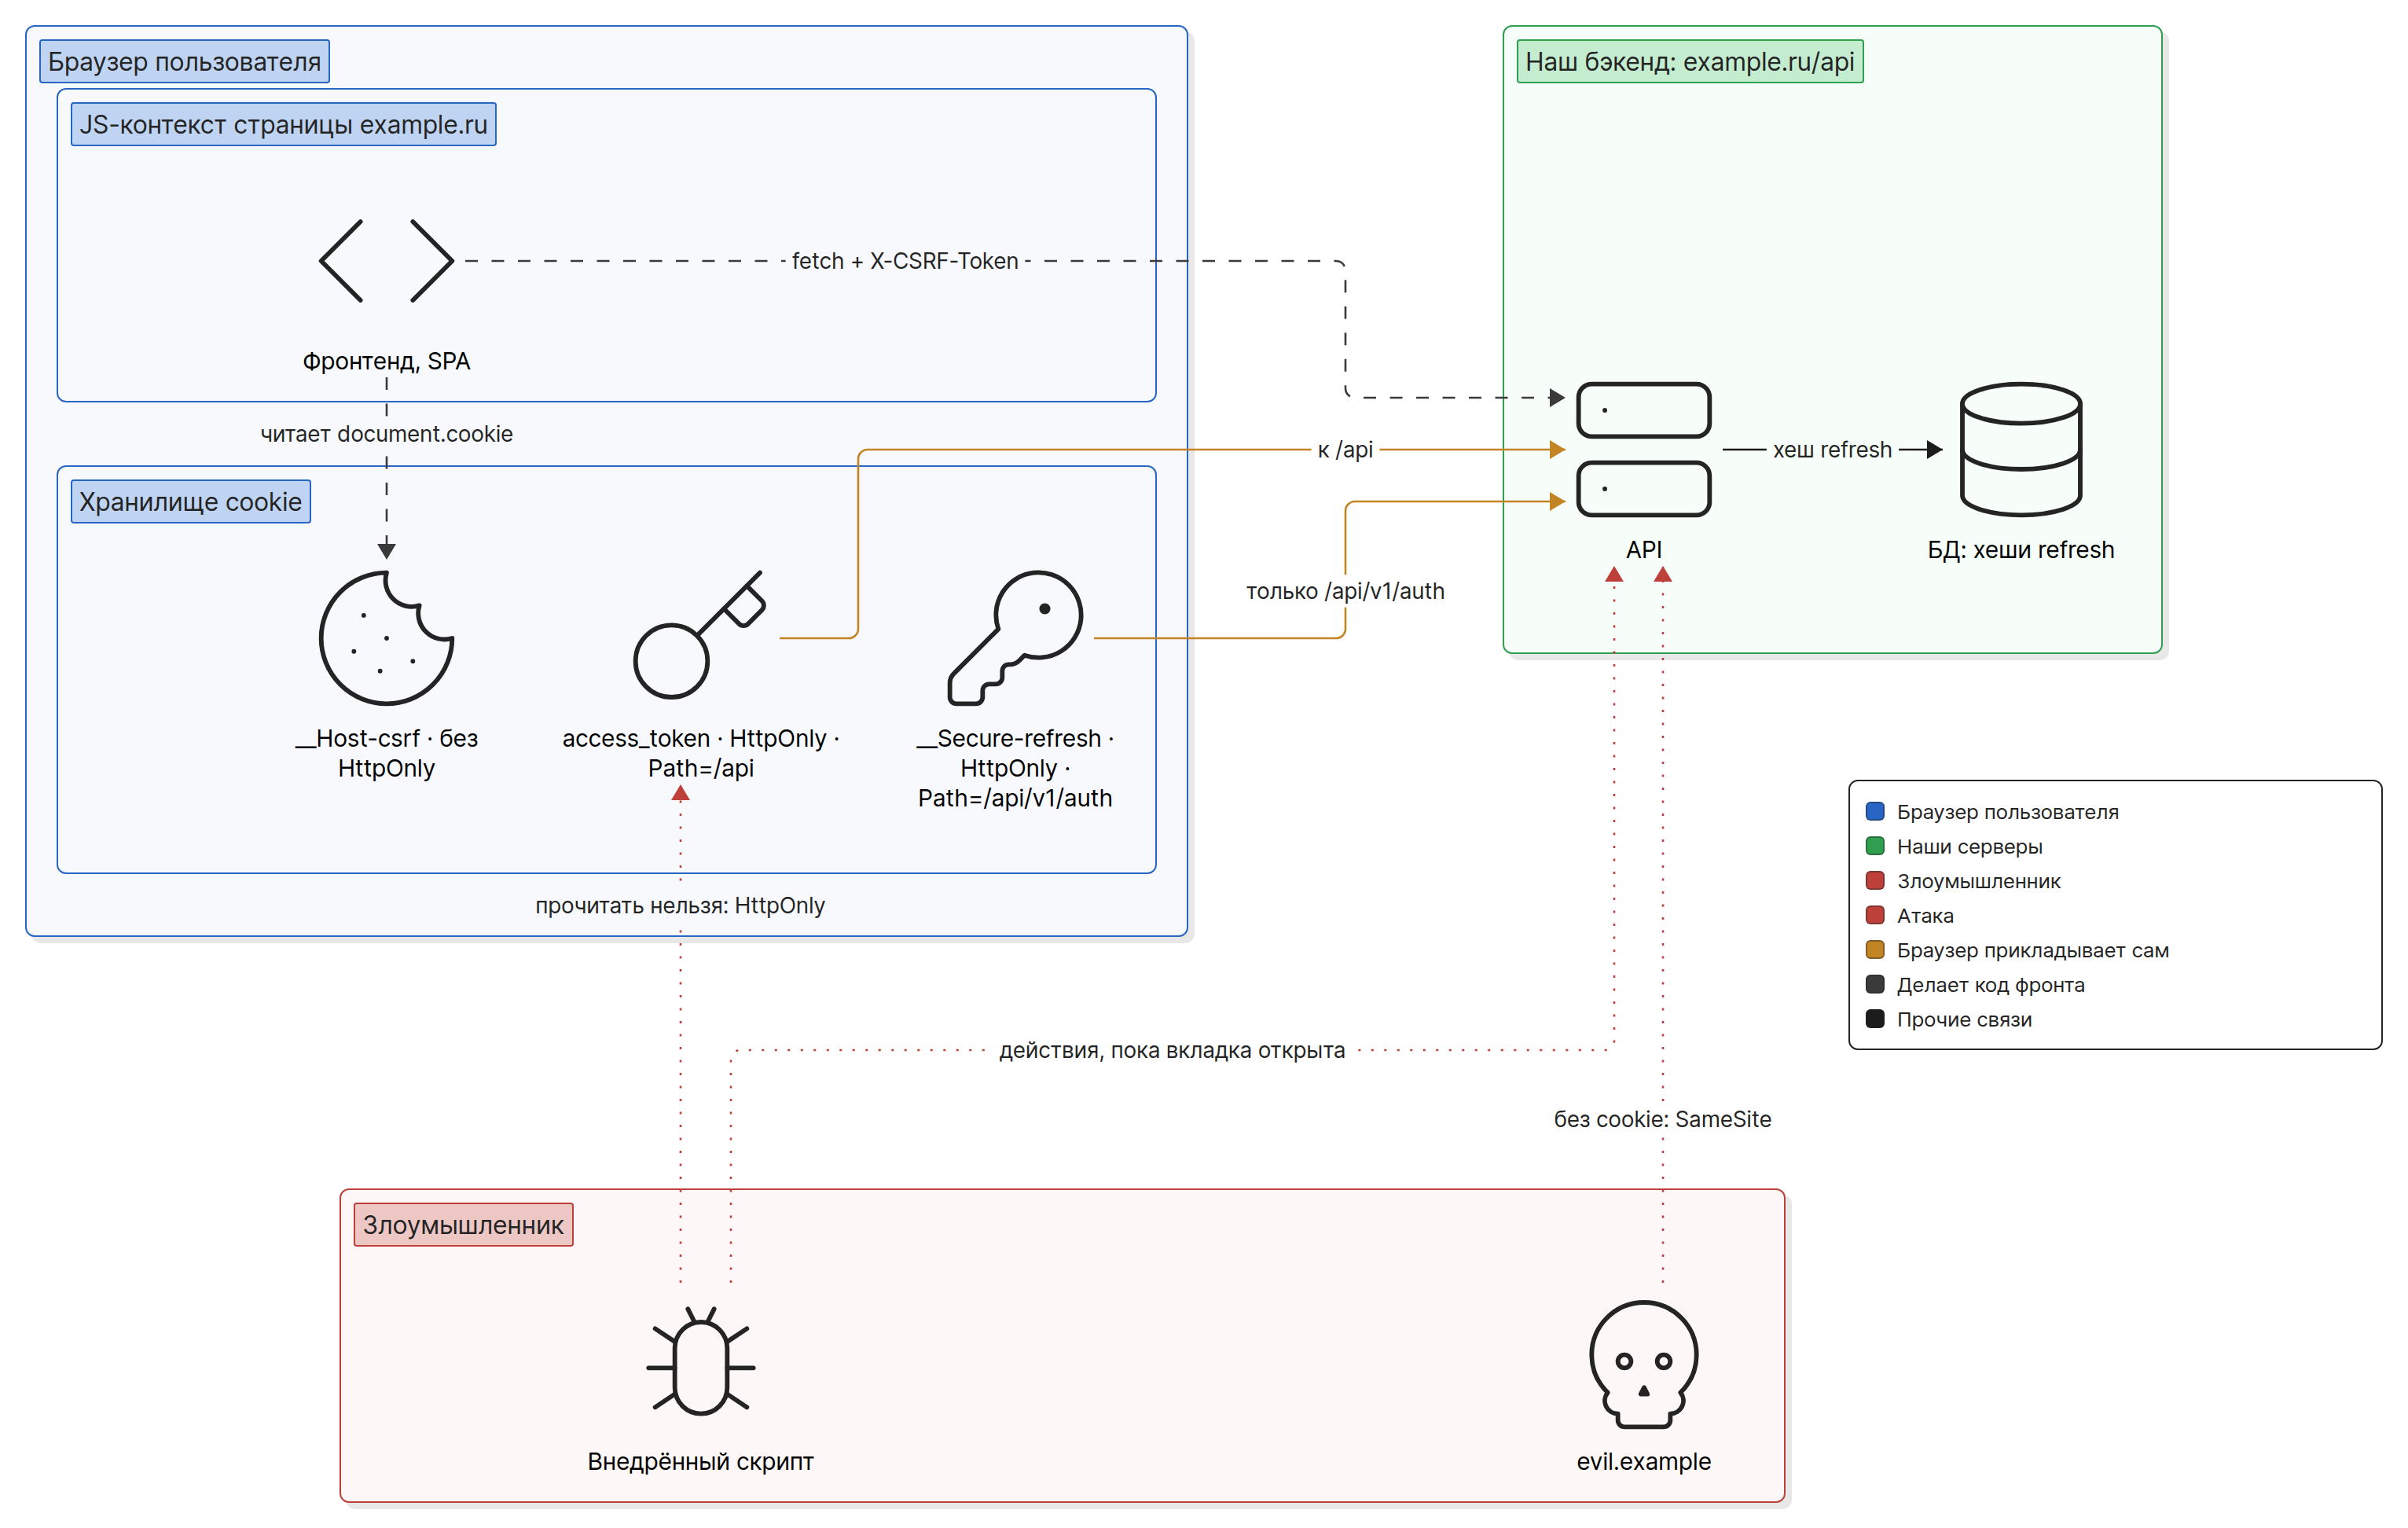
Task: Click the Фронтенд, SPA code brackets icon
Action: tap(386, 261)
